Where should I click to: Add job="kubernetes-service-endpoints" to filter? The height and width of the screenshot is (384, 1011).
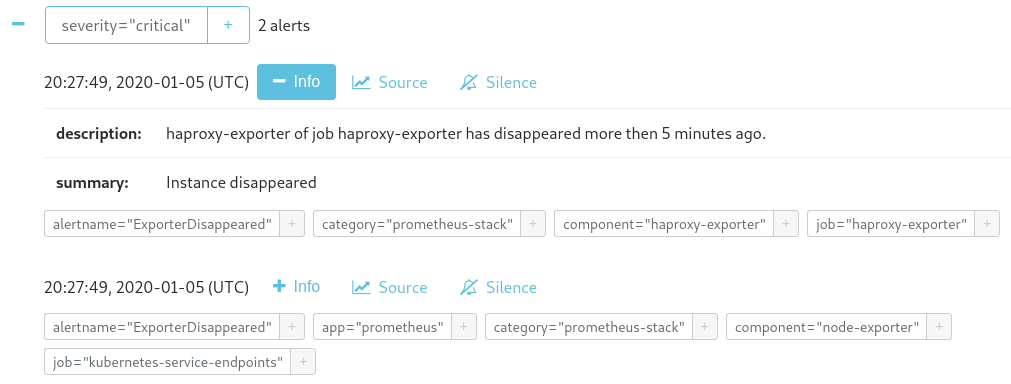[303, 362]
